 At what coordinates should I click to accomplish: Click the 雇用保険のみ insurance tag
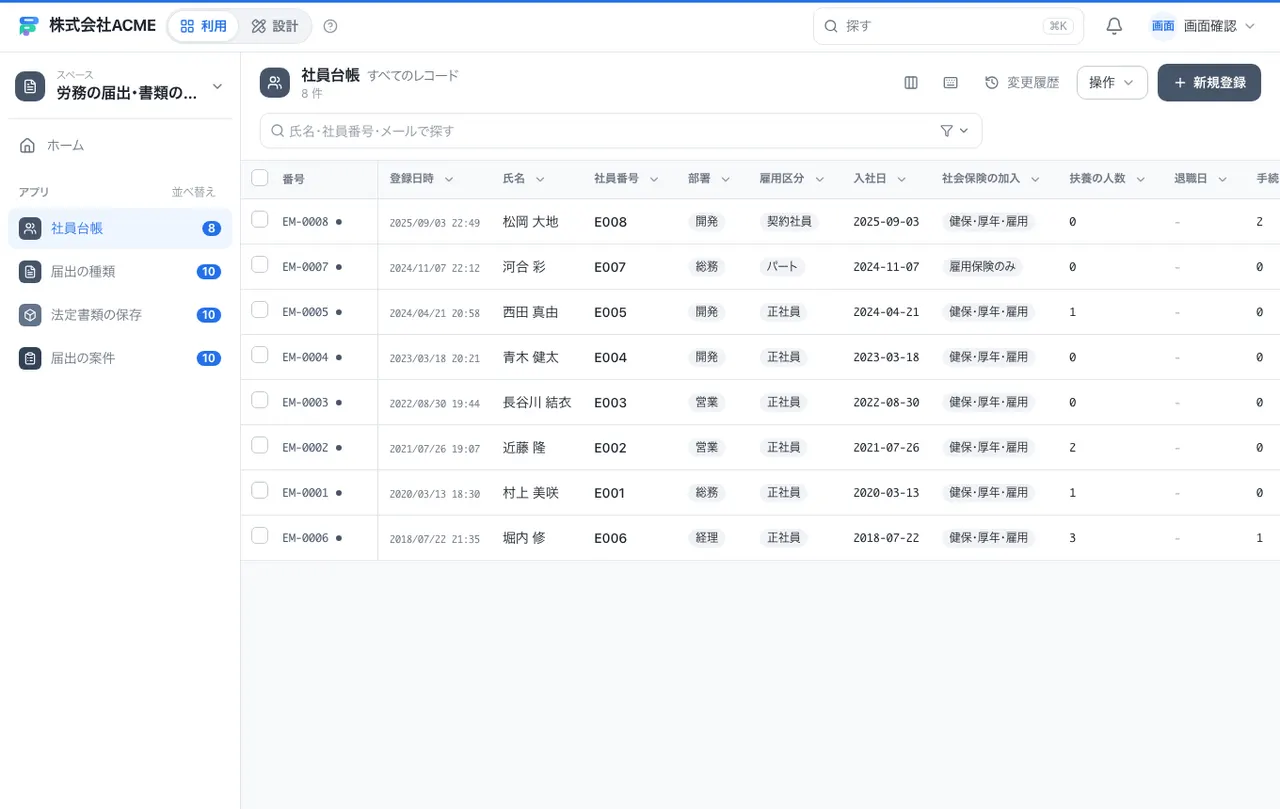[x=981, y=267]
